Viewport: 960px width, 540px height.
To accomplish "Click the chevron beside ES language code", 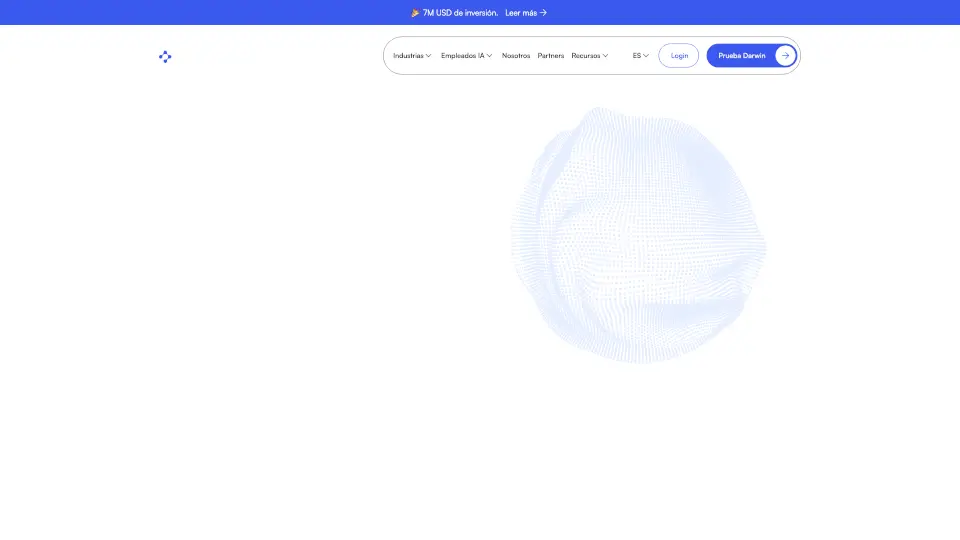I will [x=646, y=56].
